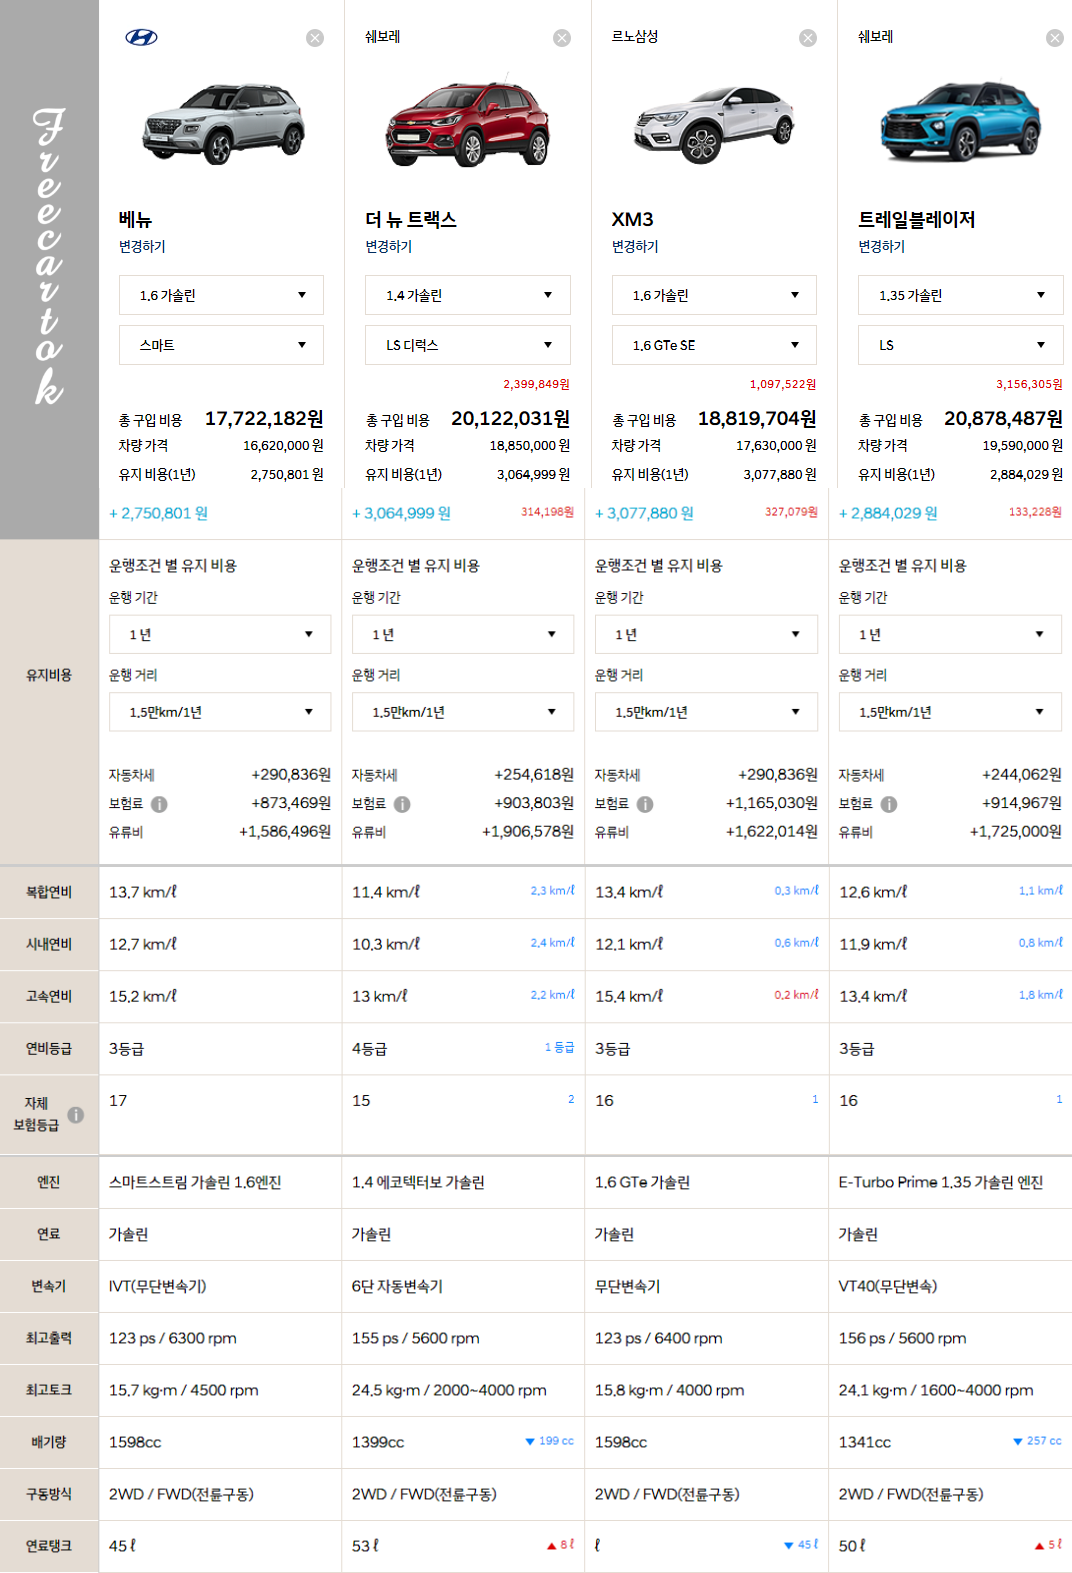This screenshot has height=1573, width=1072.
Task: Open 운행 기간 1년 dropdown for 더 뉴 트랙스
Action: coord(463,634)
